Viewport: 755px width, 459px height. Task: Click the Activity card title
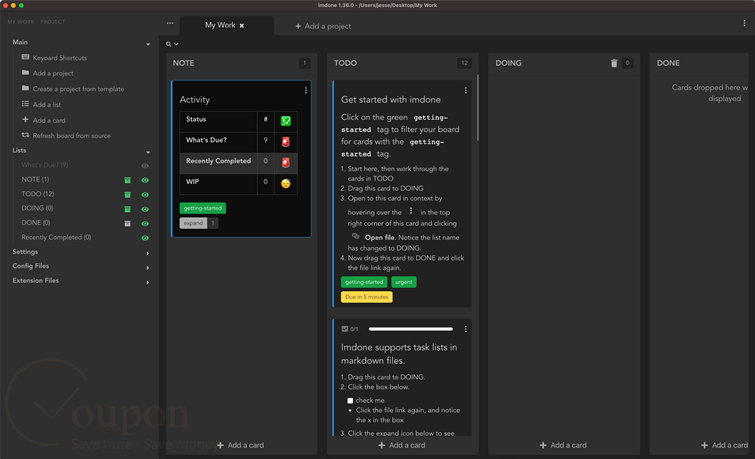pos(195,100)
